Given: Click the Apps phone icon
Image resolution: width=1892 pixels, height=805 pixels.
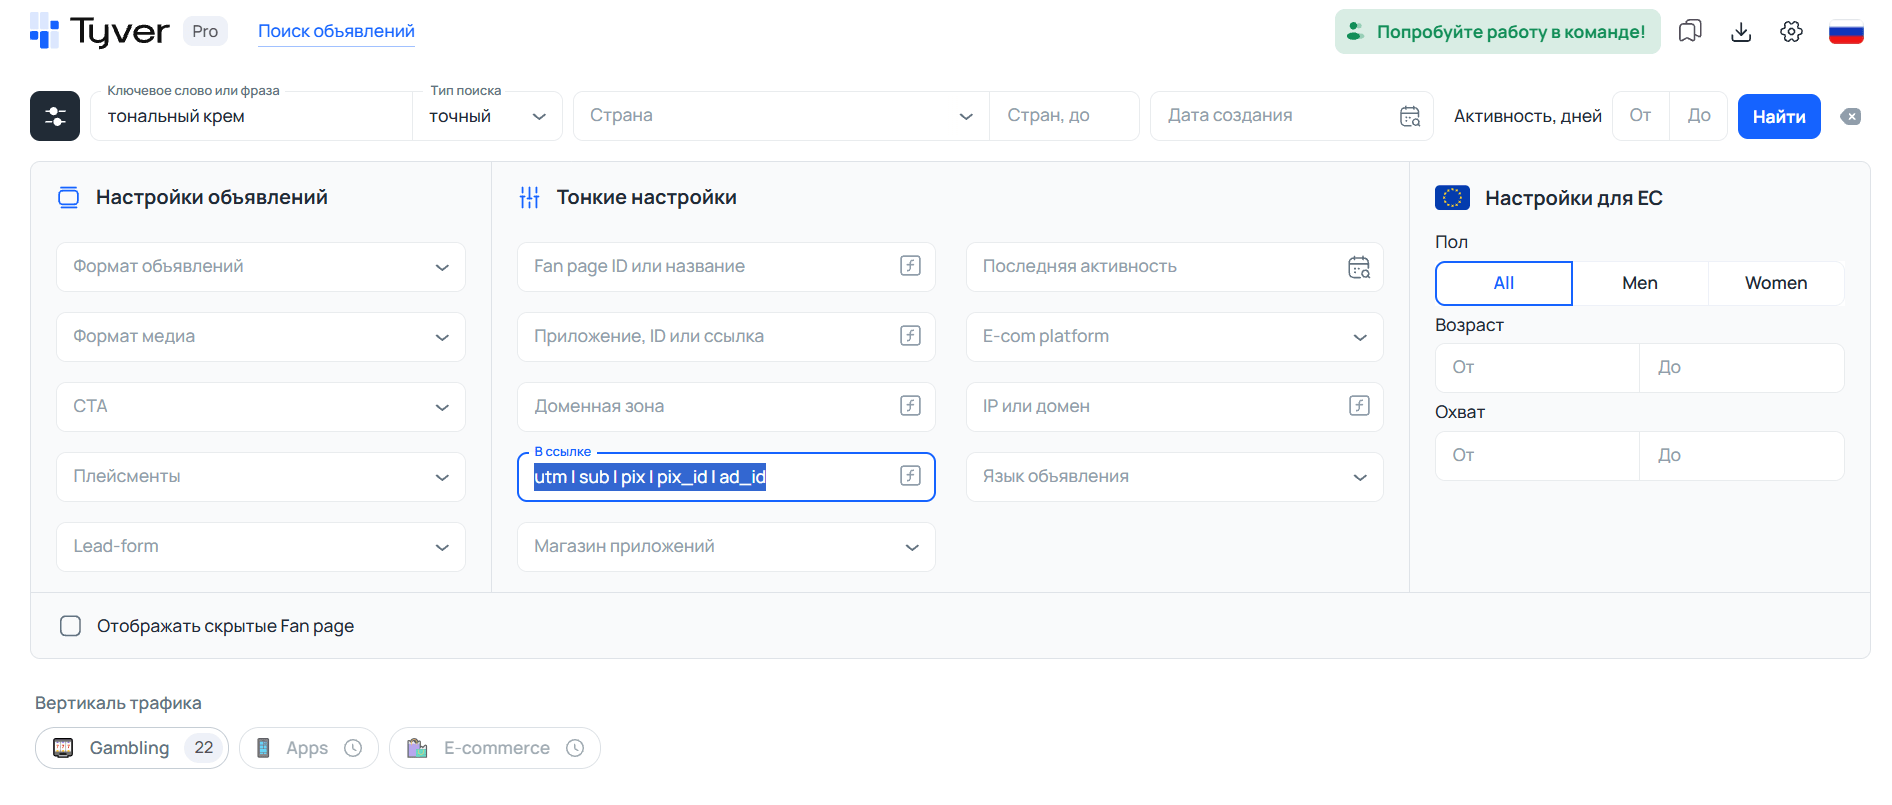Looking at the screenshot, I should 263,748.
